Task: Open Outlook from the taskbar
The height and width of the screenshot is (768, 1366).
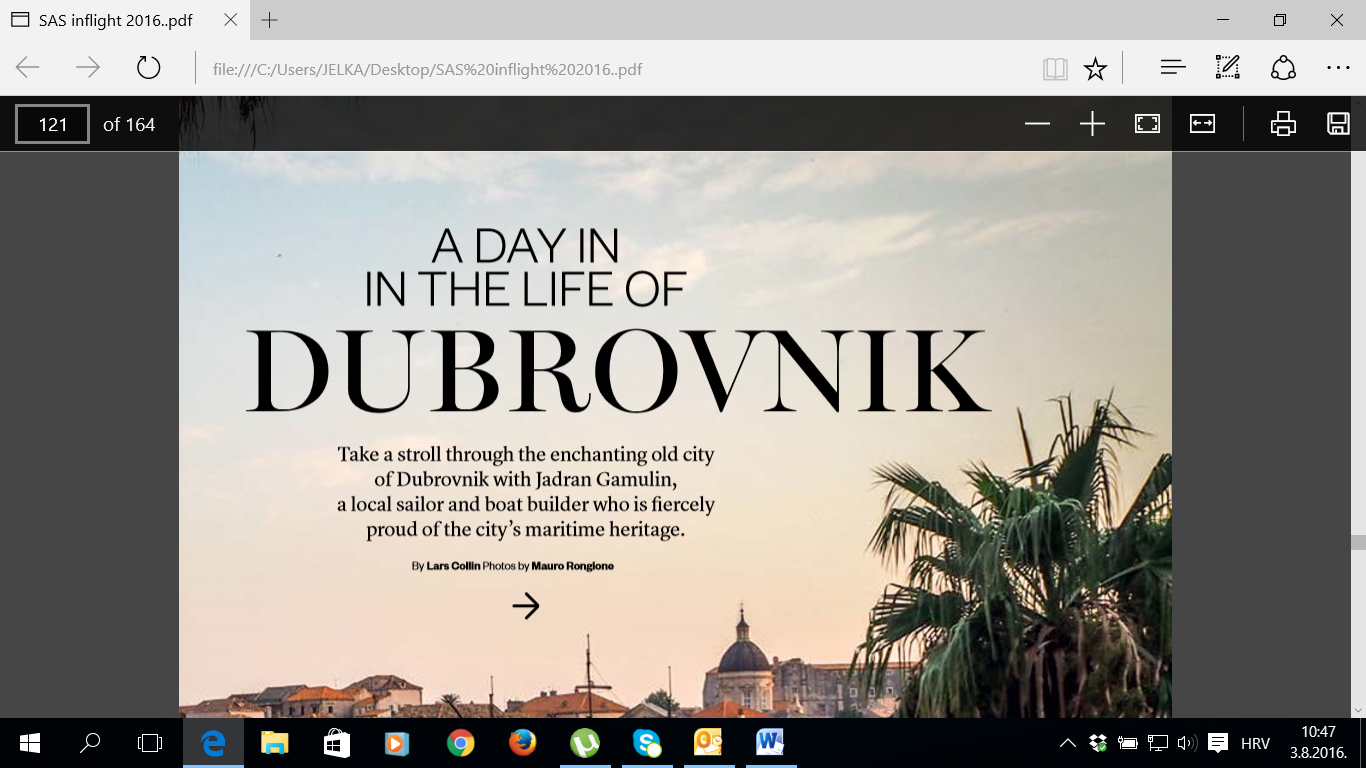Action: click(708, 743)
